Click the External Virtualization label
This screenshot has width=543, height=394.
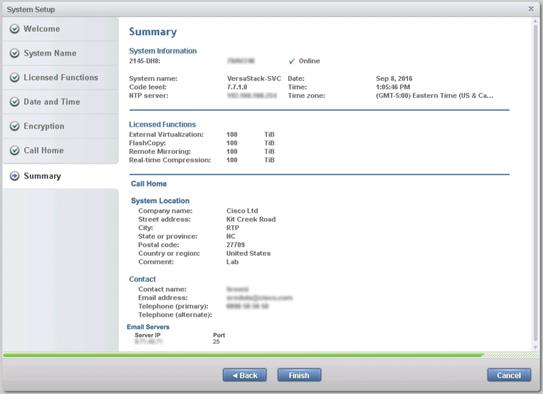166,134
